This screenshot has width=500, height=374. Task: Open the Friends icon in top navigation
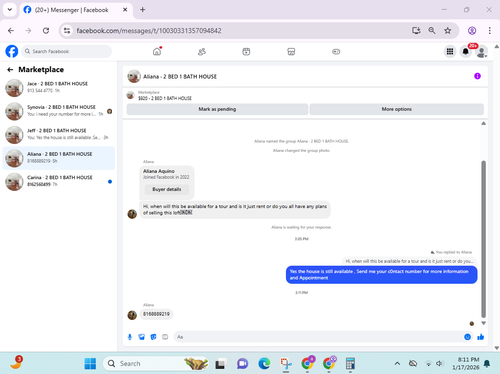[202, 52]
